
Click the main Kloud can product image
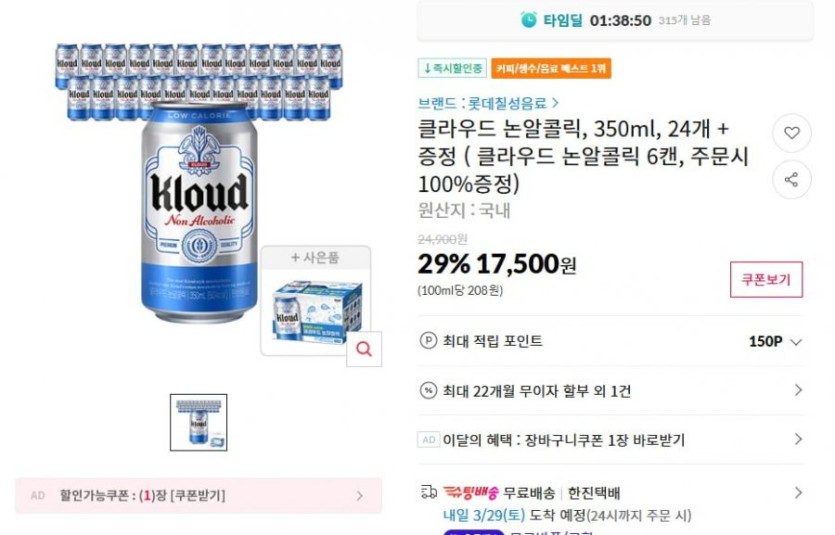click(x=199, y=212)
